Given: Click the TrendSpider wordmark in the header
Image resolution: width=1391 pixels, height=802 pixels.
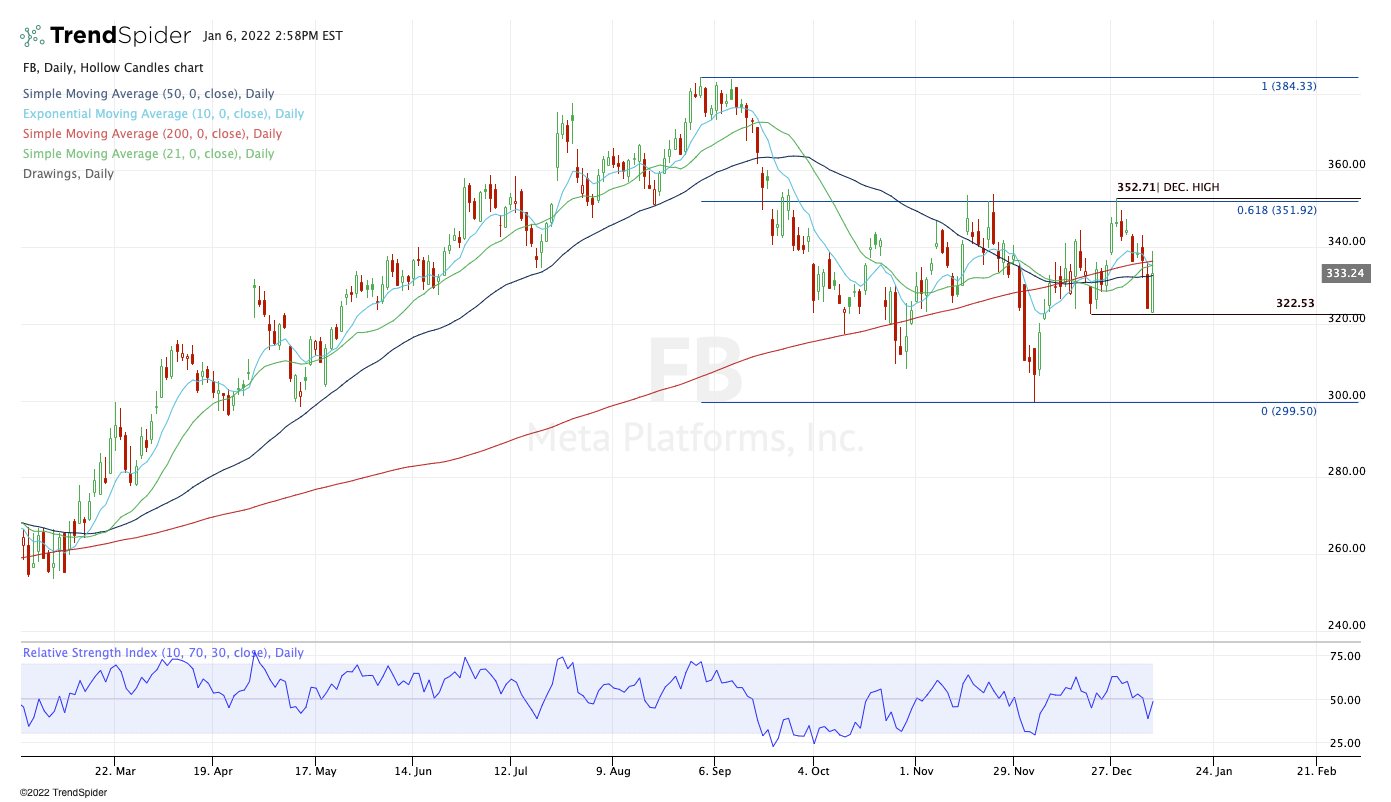Looking at the screenshot, I should 120,36.
